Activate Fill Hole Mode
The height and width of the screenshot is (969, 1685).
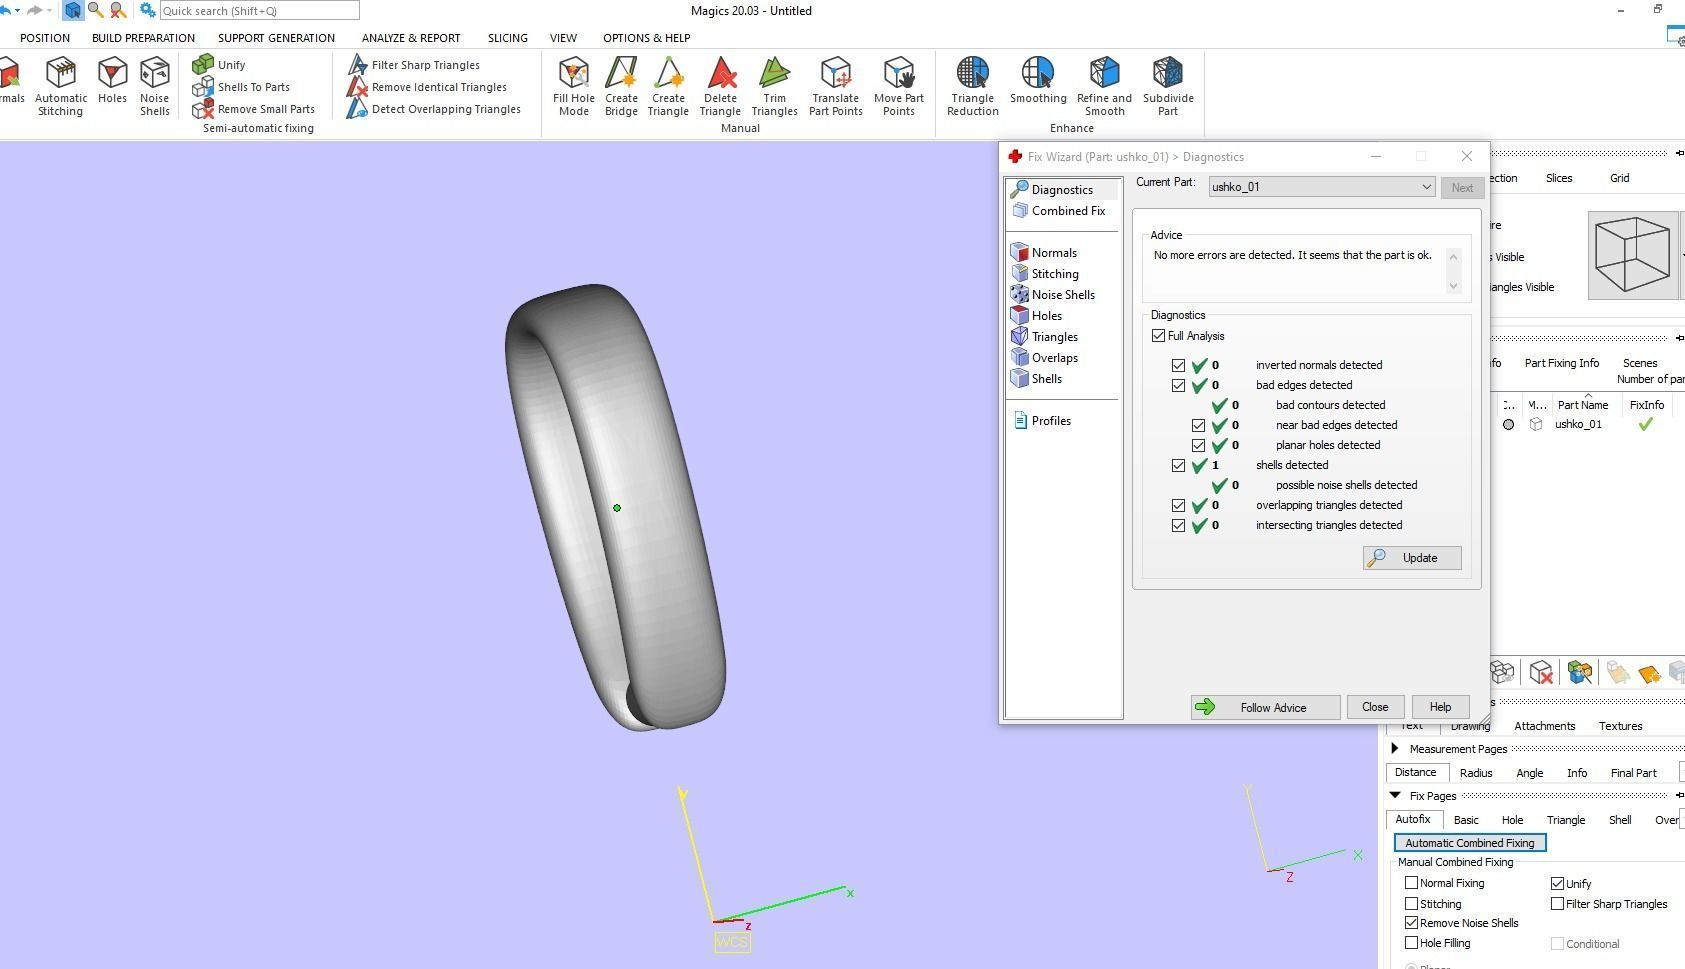click(x=574, y=87)
